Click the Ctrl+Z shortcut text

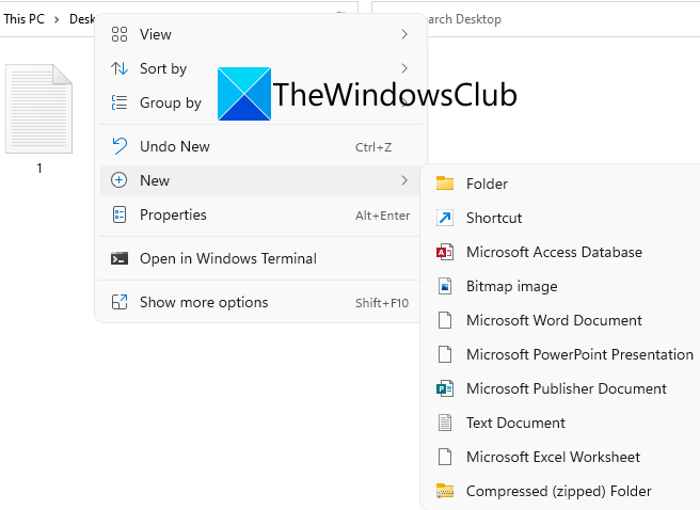[373, 147]
